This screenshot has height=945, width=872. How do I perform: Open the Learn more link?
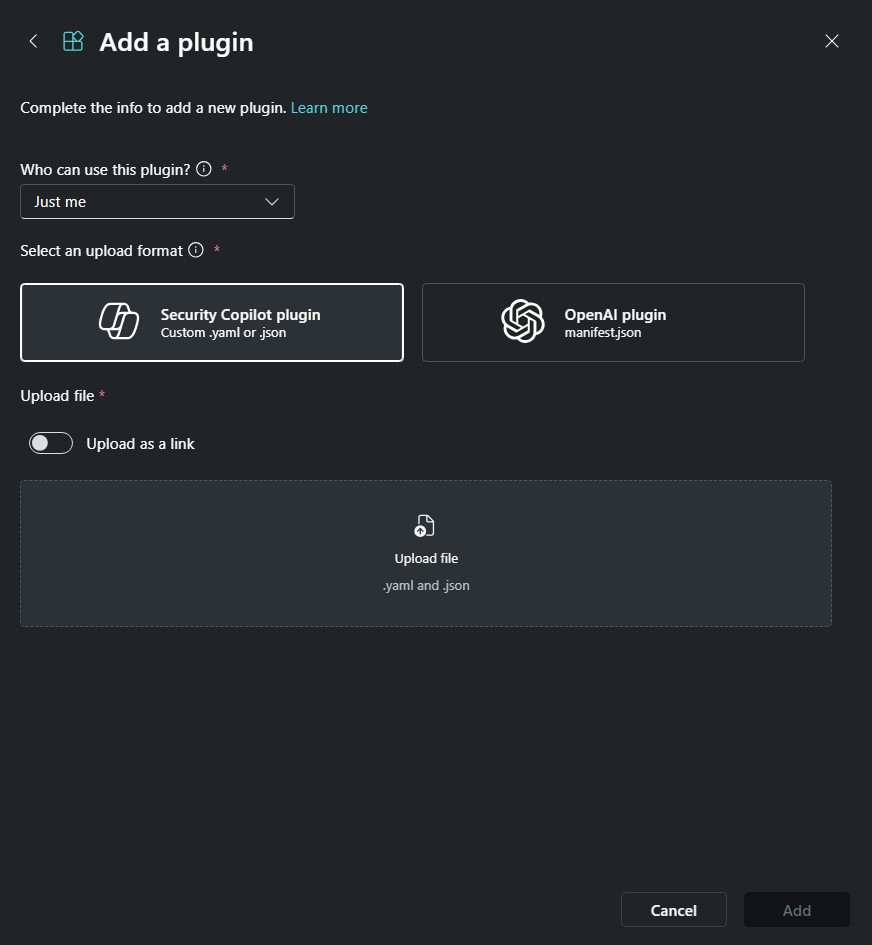click(x=329, y=108)
